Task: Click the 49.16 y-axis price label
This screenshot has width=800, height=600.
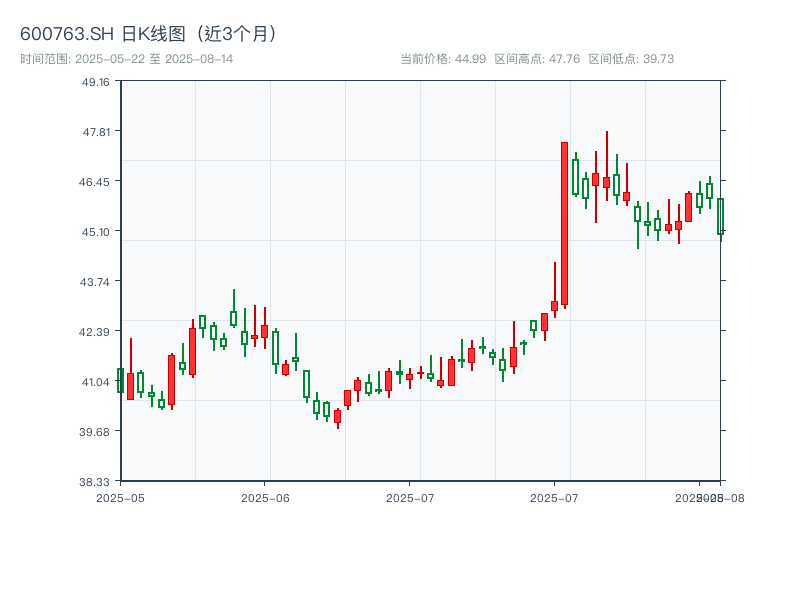Action: click(96, 81)
